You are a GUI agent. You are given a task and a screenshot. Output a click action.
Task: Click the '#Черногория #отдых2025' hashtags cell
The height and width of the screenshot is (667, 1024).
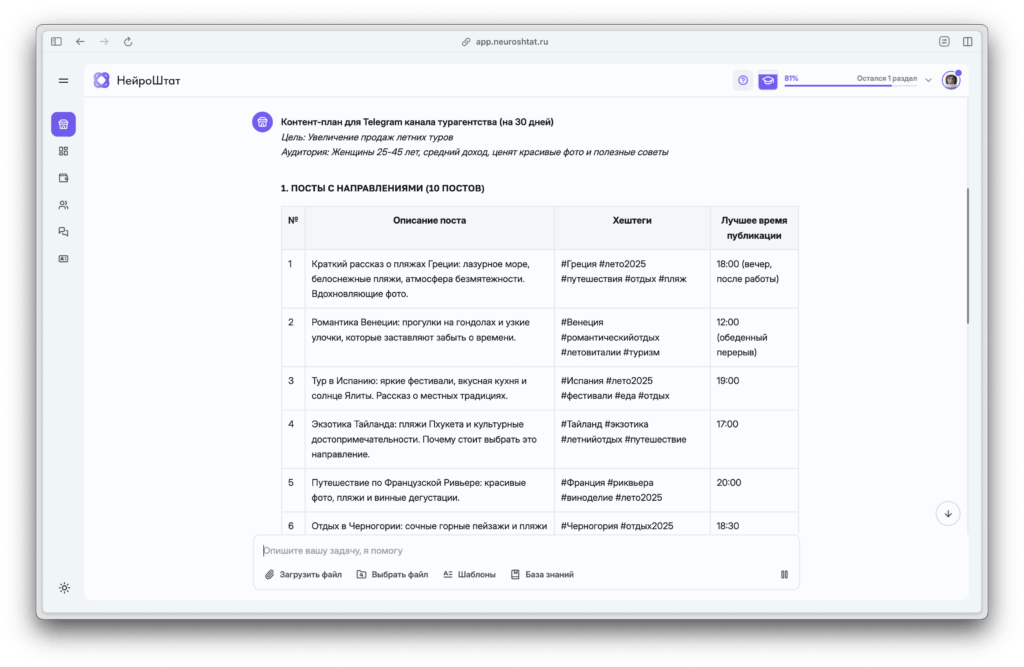click(x=632, y=524)
